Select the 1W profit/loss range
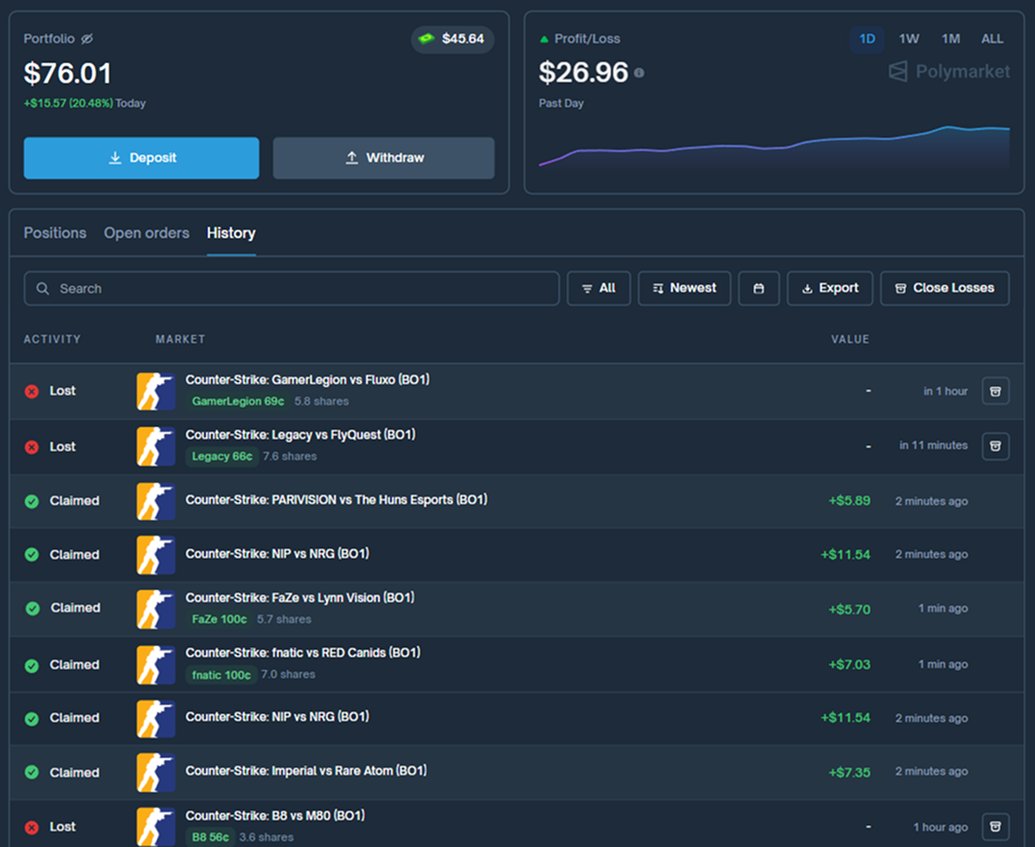This screenshot has width=1035, height=847. [909, 39]
